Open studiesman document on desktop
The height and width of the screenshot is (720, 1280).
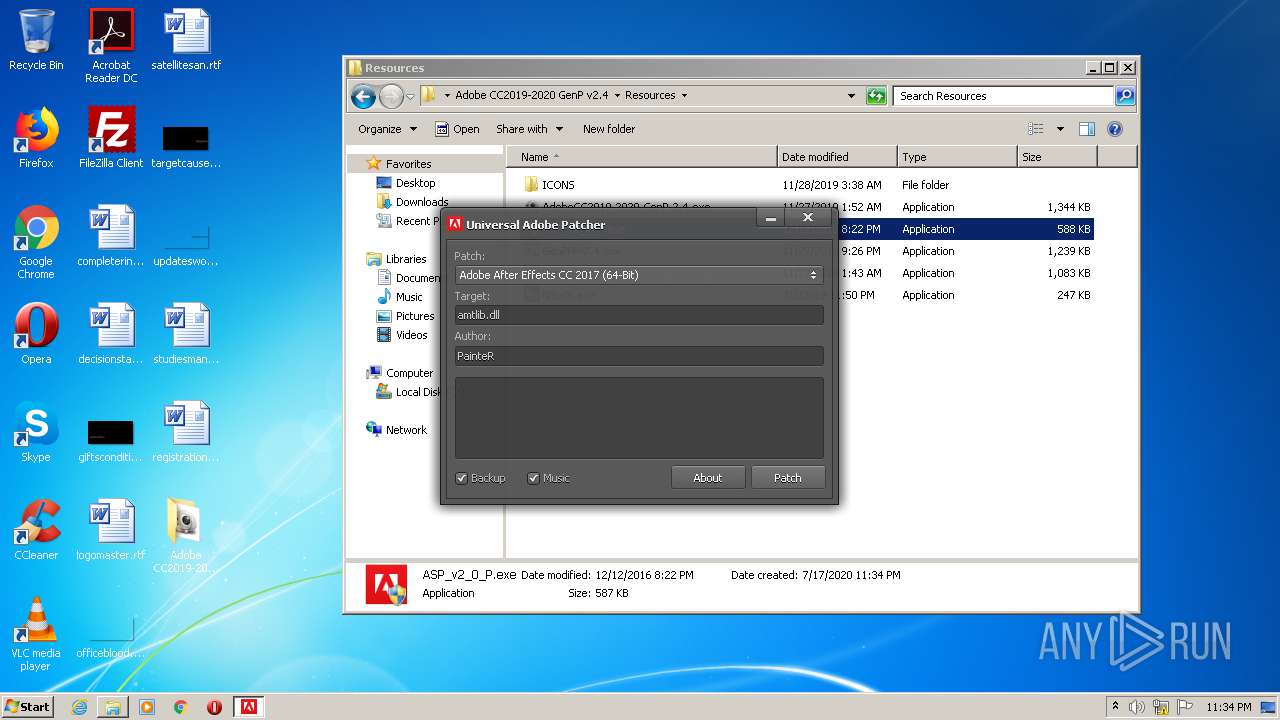point(186,334)
